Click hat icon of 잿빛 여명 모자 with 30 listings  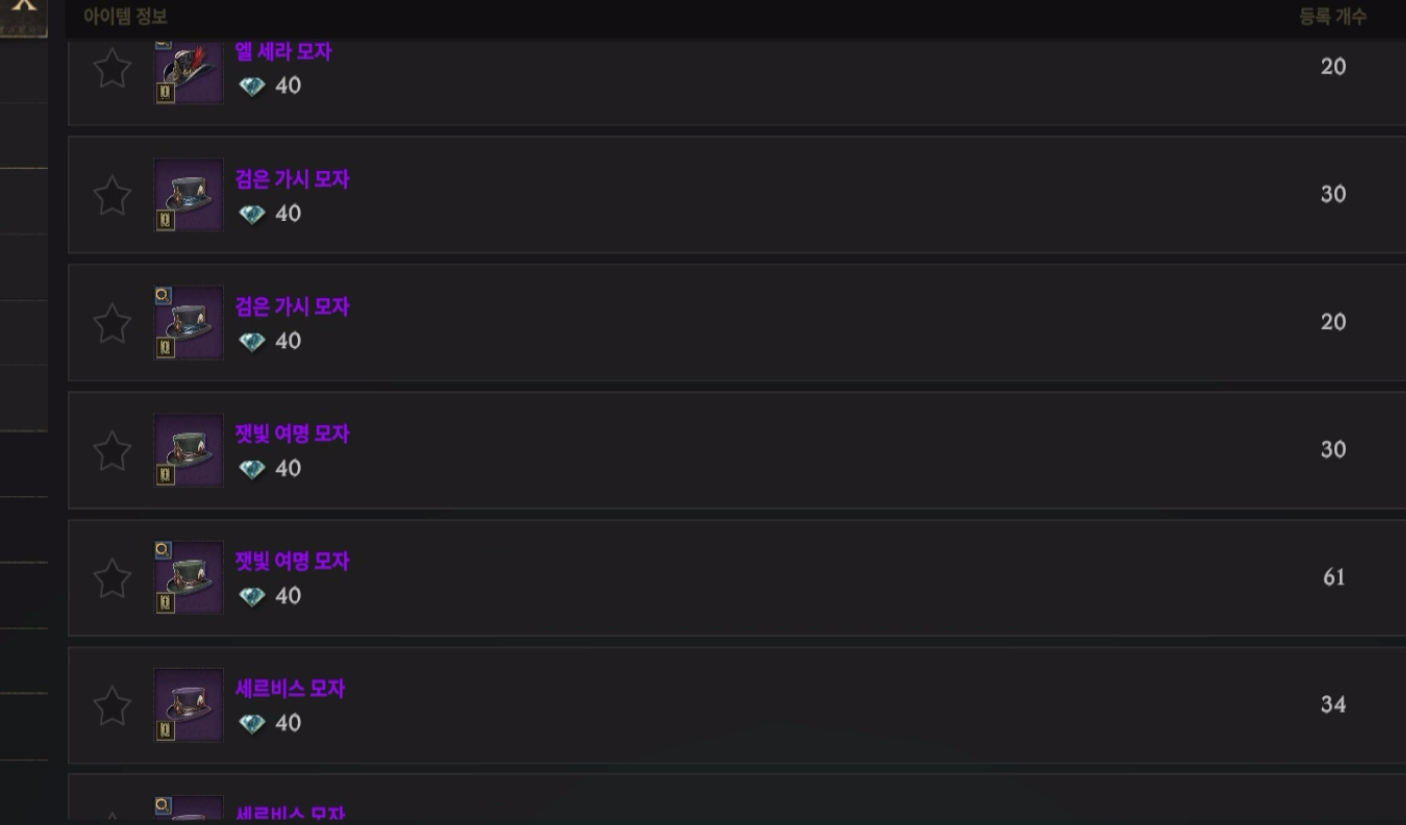(189, 450)
